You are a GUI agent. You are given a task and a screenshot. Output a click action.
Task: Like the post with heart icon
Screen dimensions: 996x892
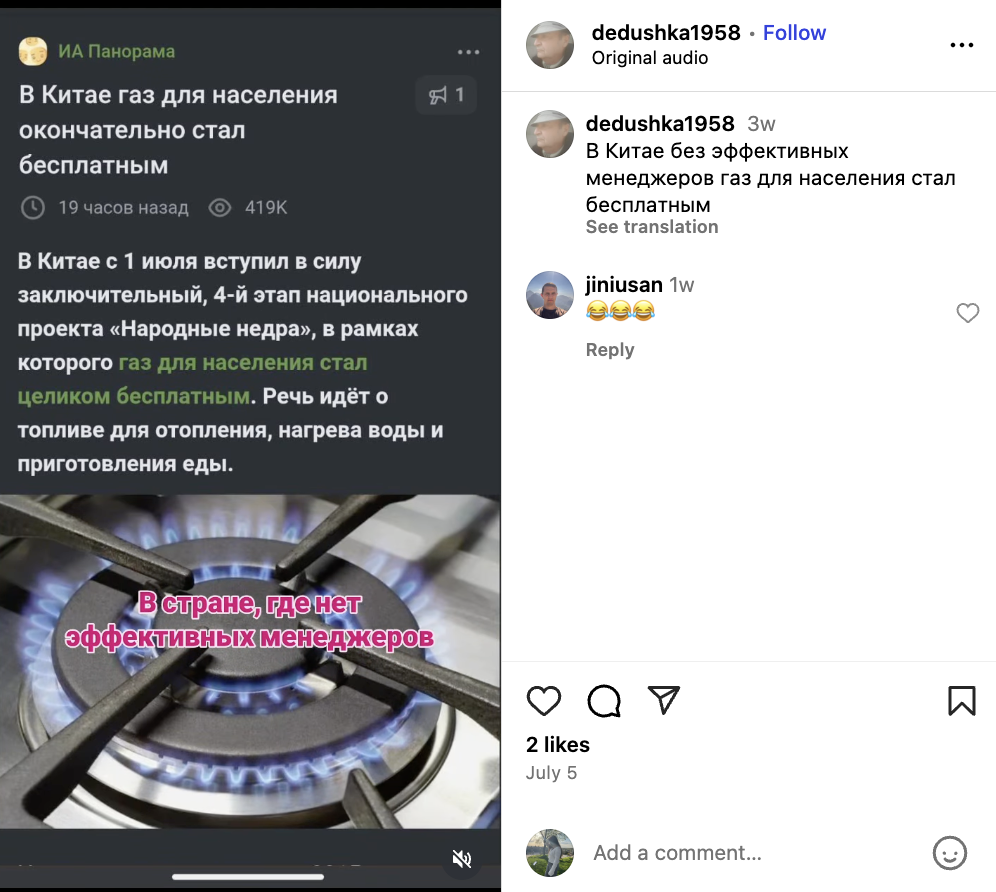tap(544, 701)
